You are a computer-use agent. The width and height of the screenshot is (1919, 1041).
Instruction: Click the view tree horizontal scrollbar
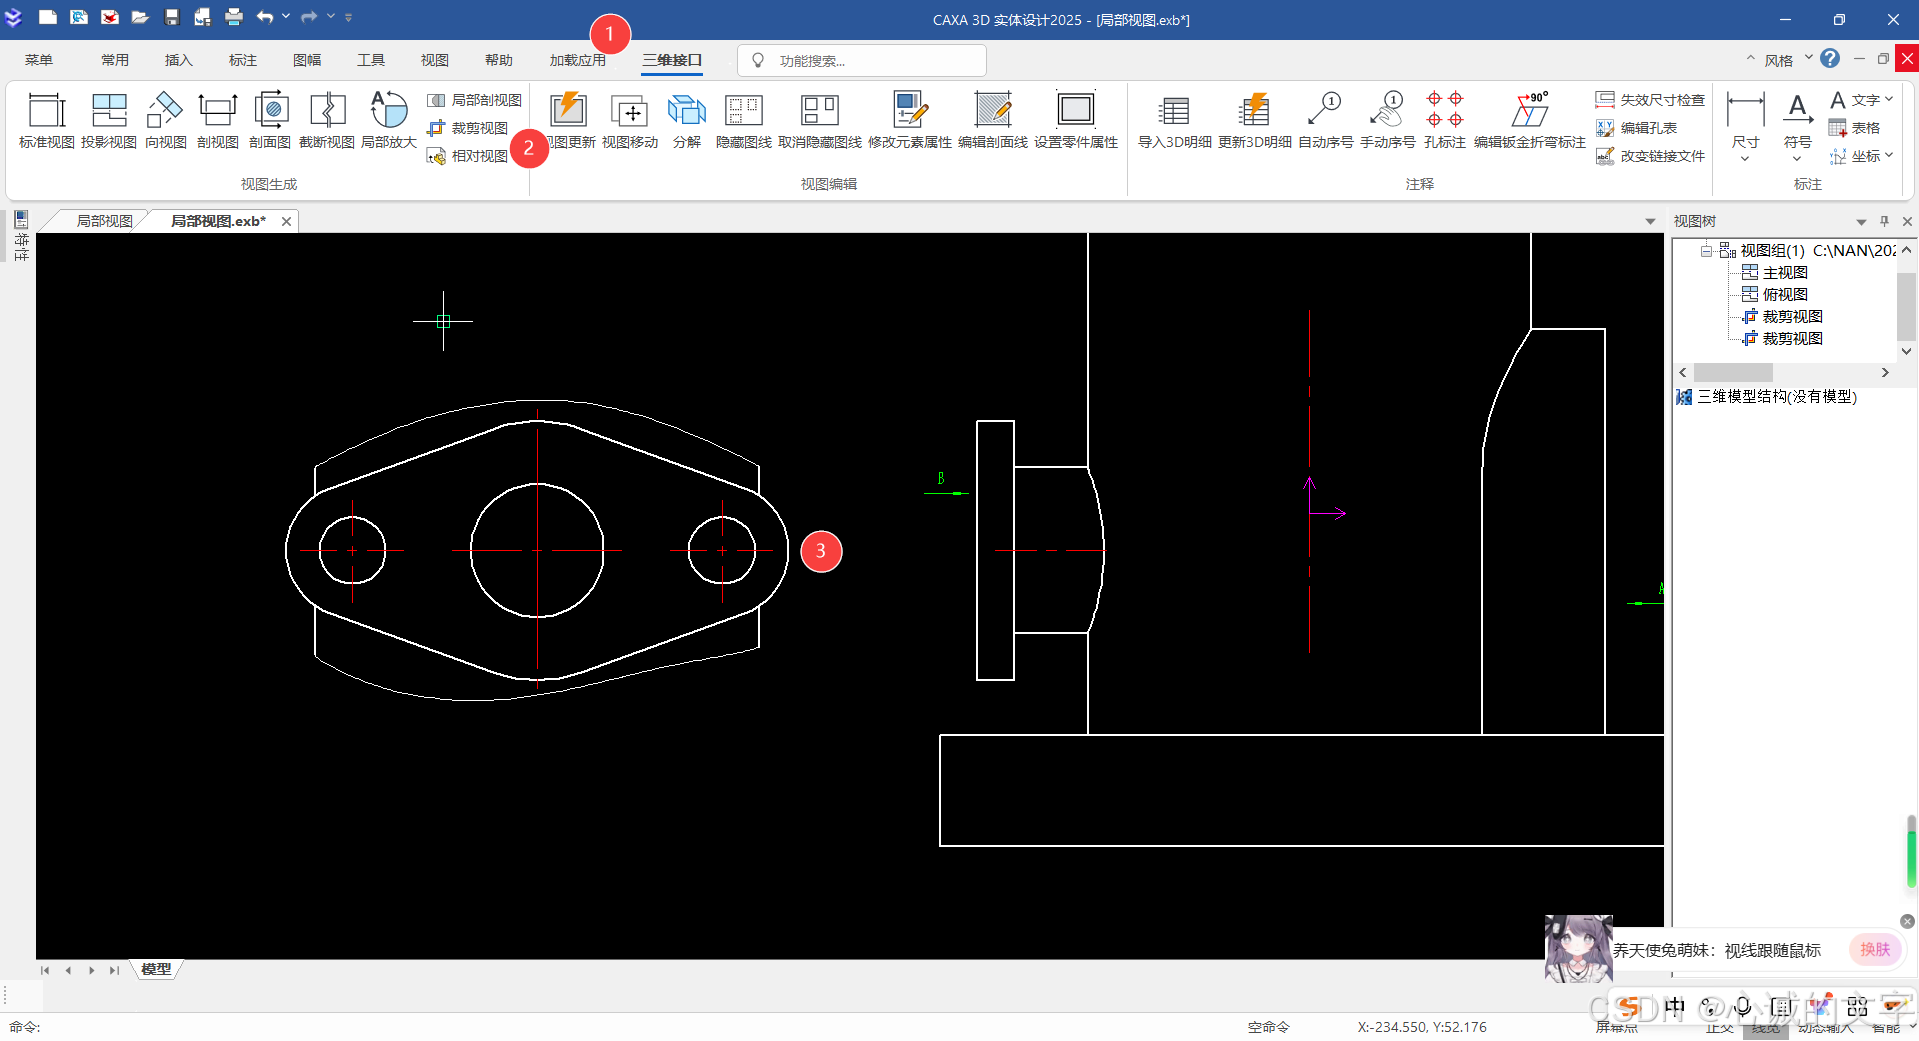tap(1733, 372)
